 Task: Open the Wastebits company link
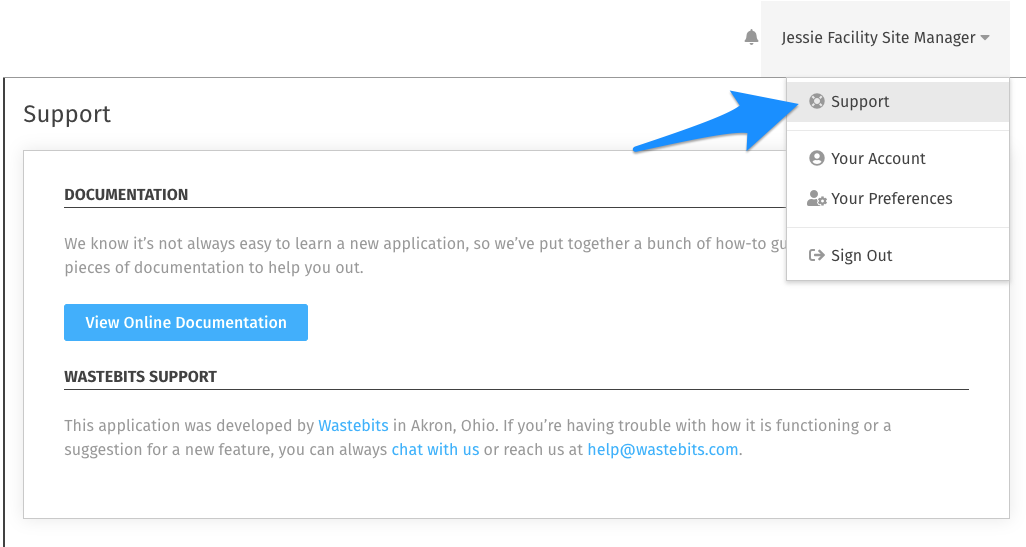(x=353, y=425)
